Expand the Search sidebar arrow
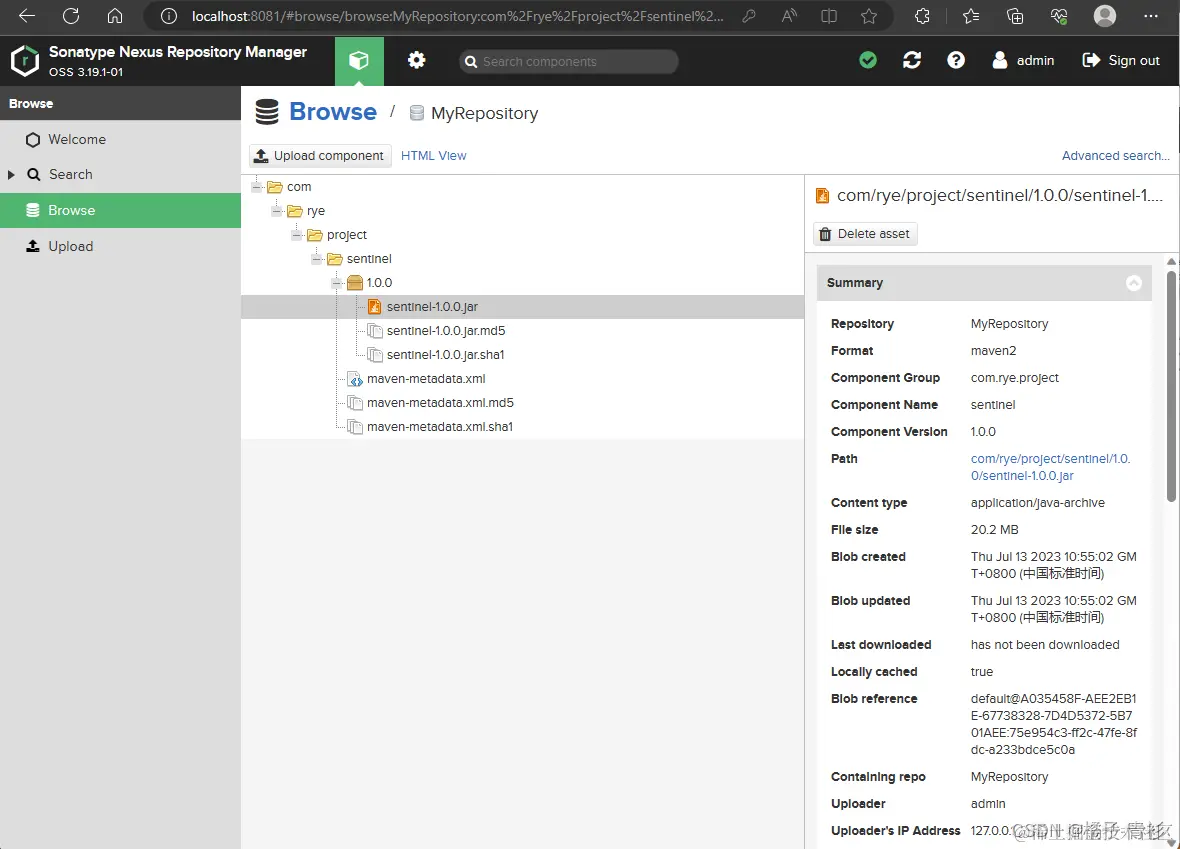This screenshot has width=1180, height=849. (11, 175)
